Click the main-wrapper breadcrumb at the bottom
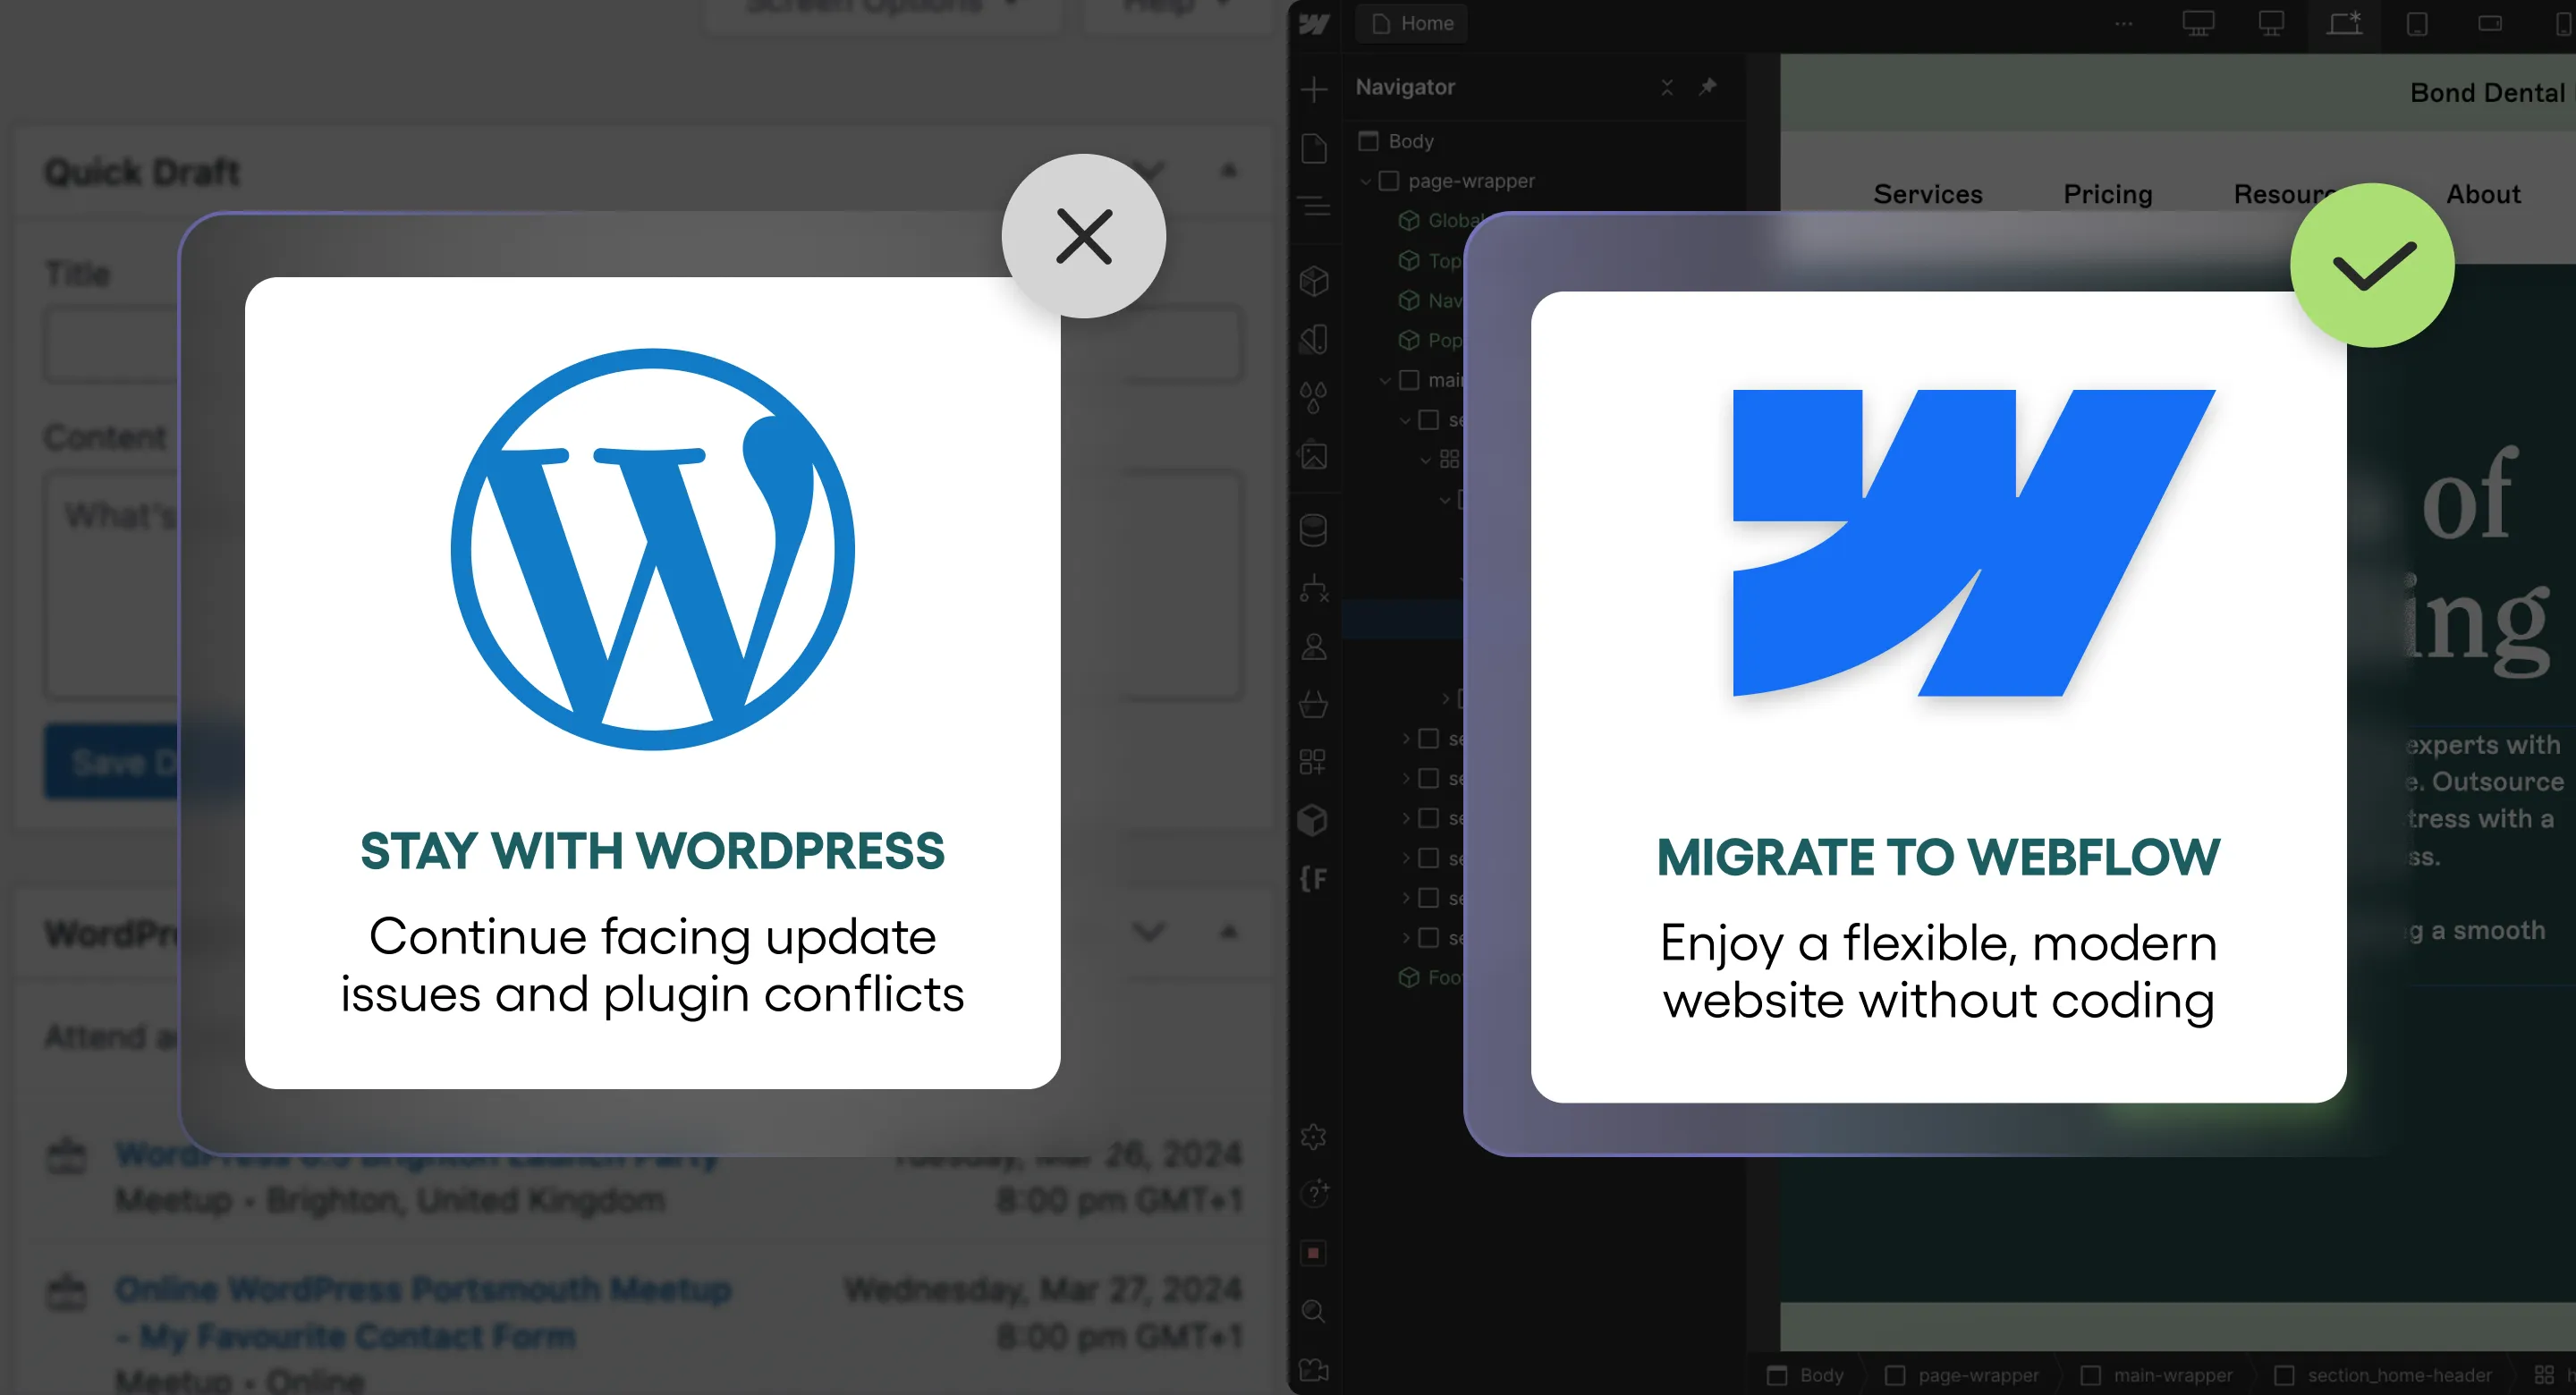Viewport: 2576px width, 1395px height. [x=2158, y=1375]
